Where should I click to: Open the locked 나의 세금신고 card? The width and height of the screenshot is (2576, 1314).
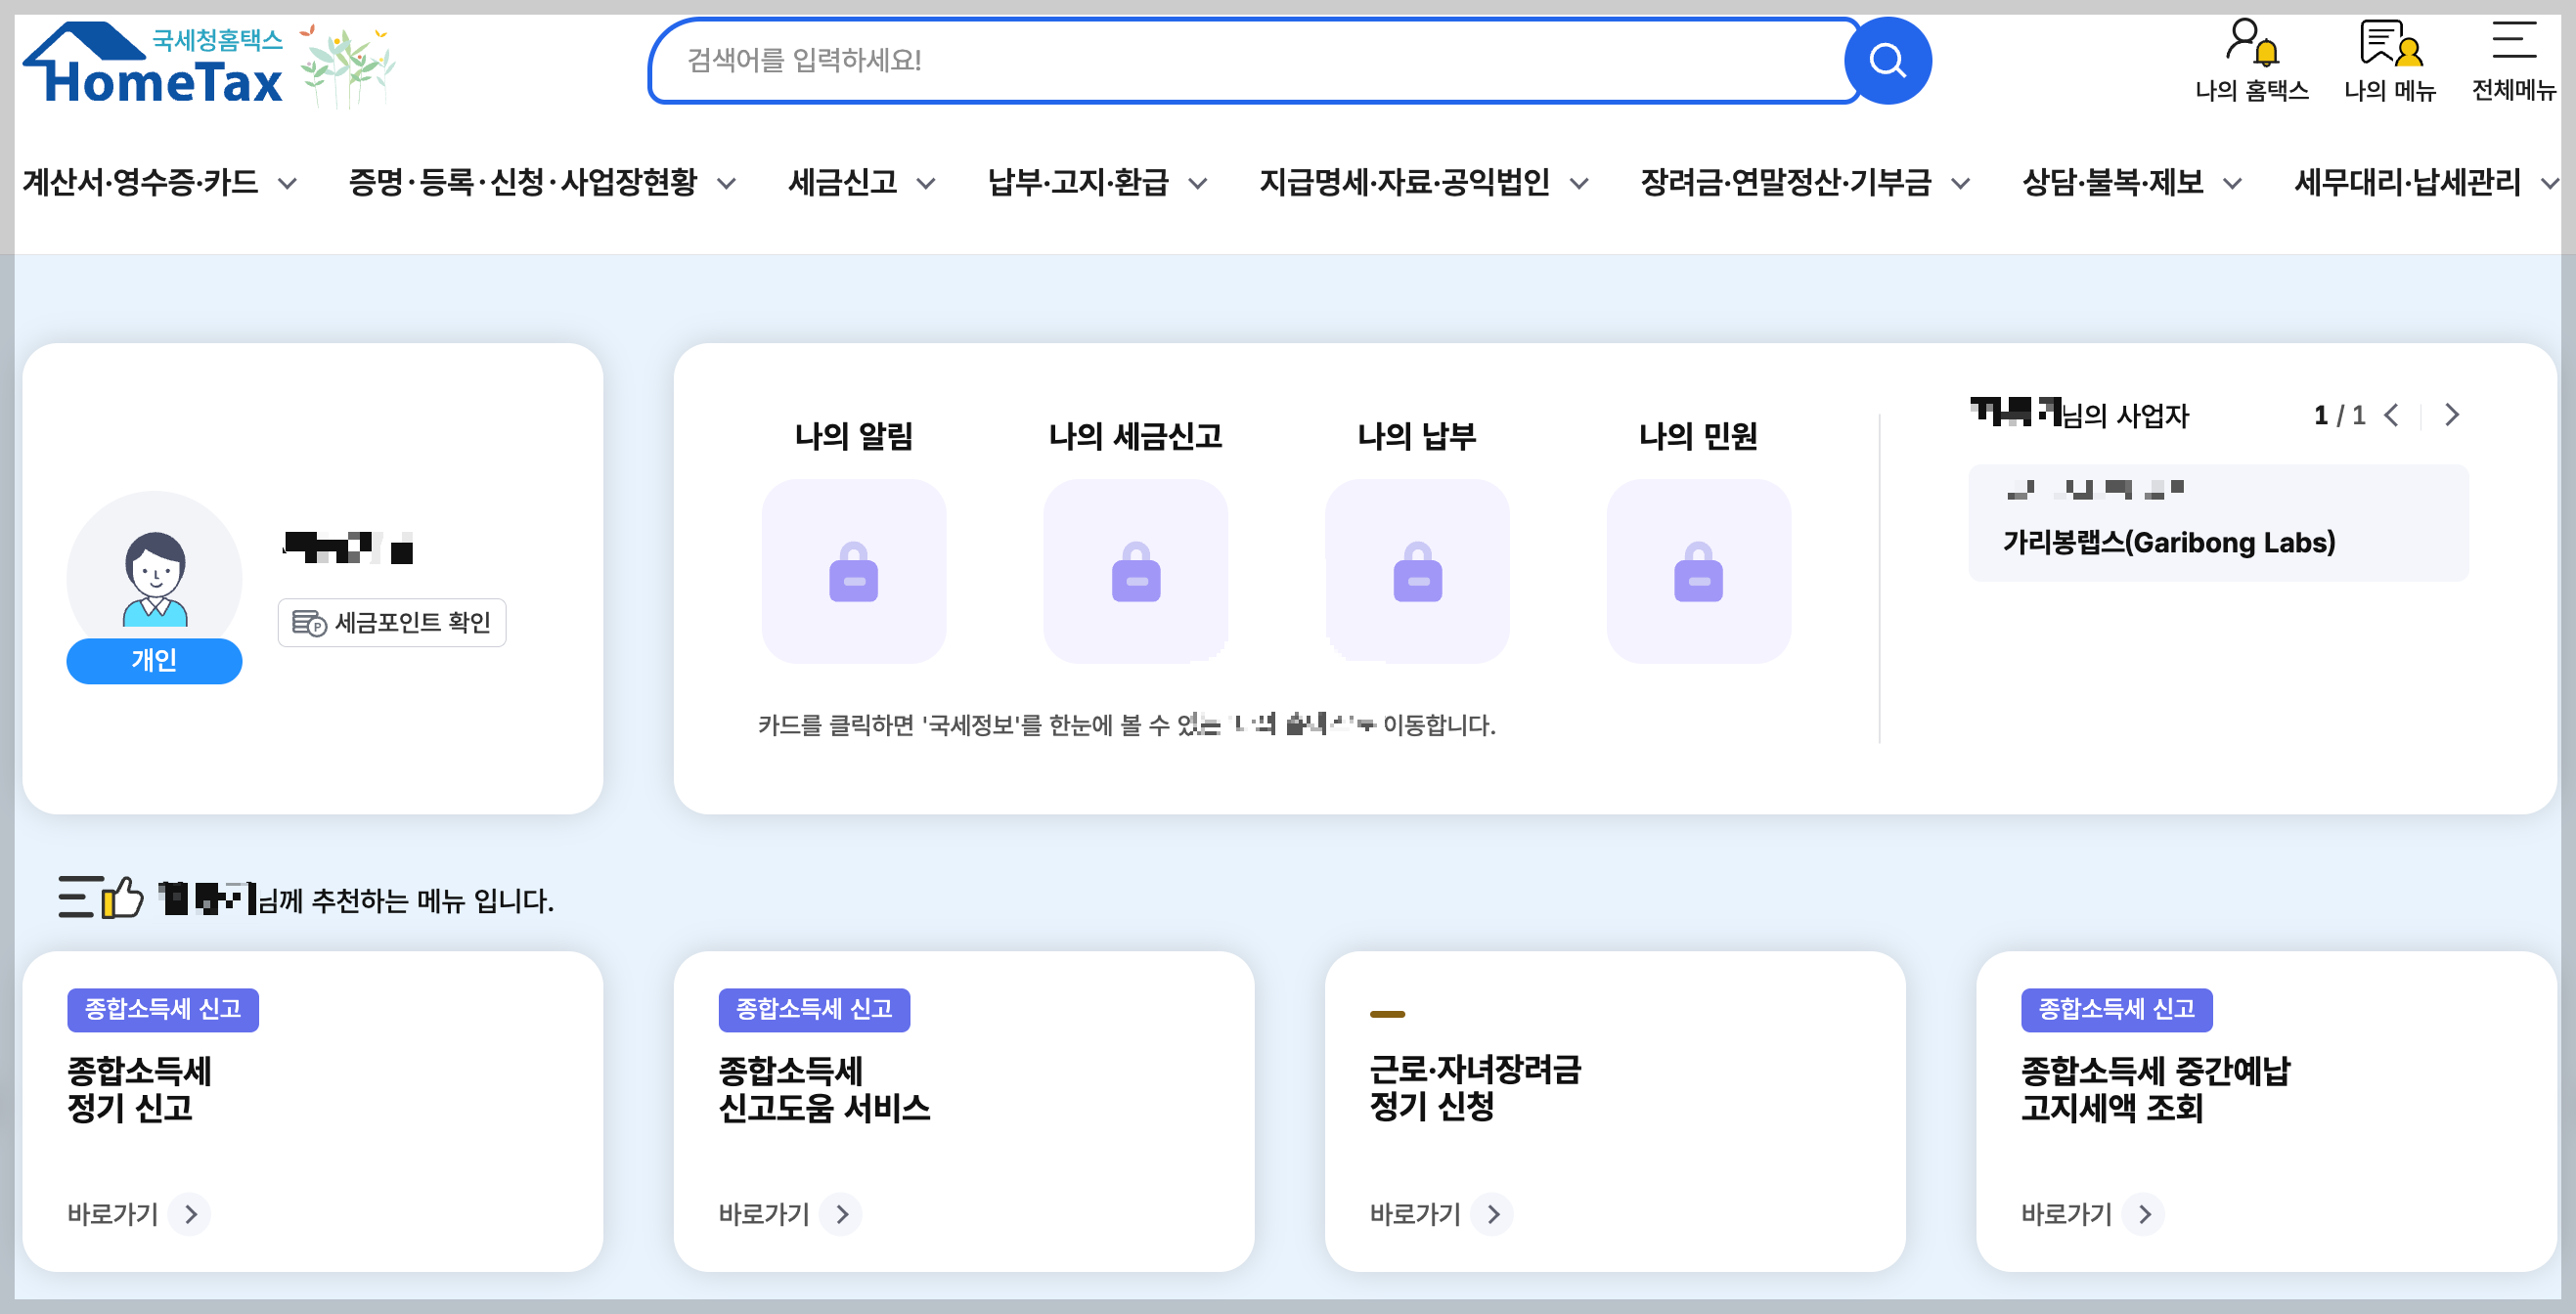[x=1135, y=571]
